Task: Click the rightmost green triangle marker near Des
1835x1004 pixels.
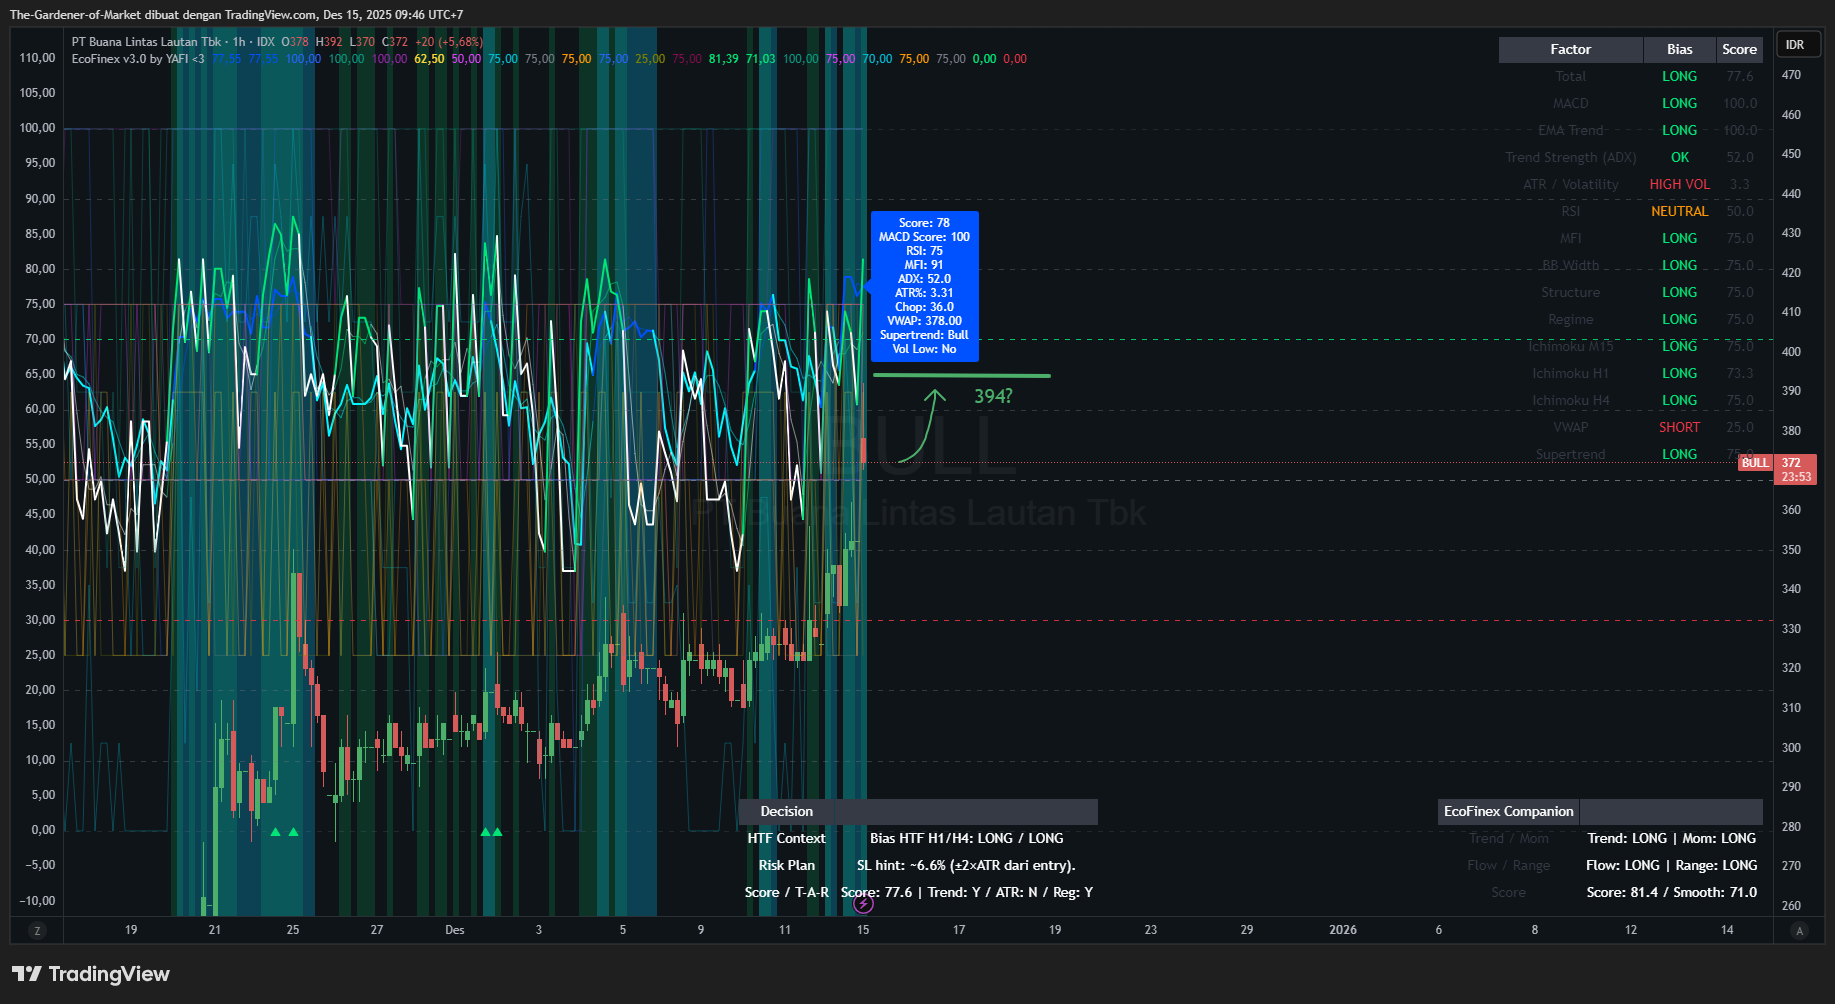Action: point(497,832)
